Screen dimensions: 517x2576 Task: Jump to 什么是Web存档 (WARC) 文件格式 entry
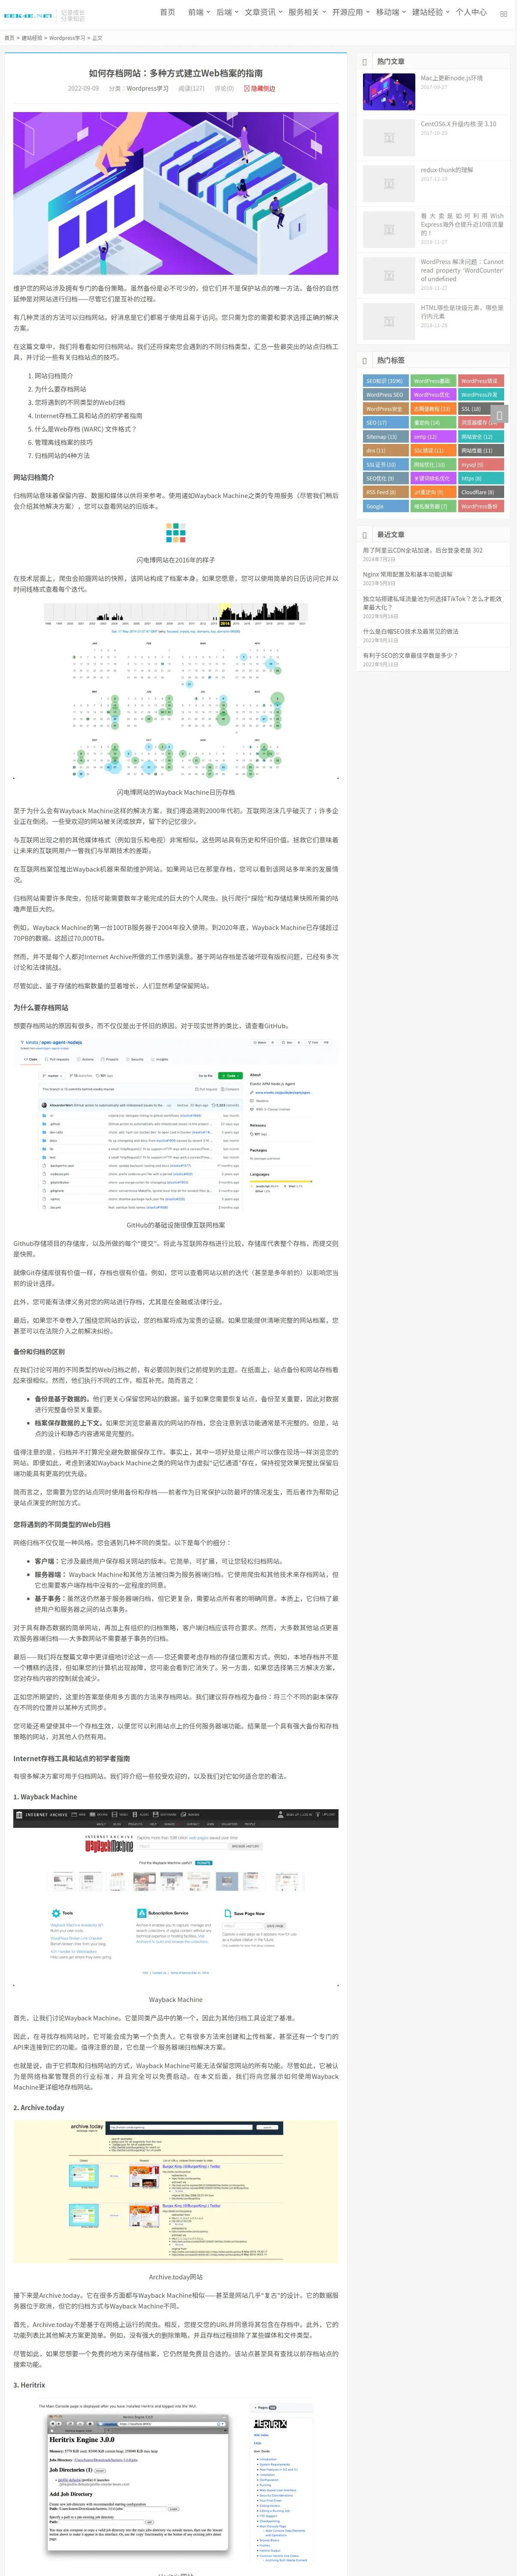point(85,429)
